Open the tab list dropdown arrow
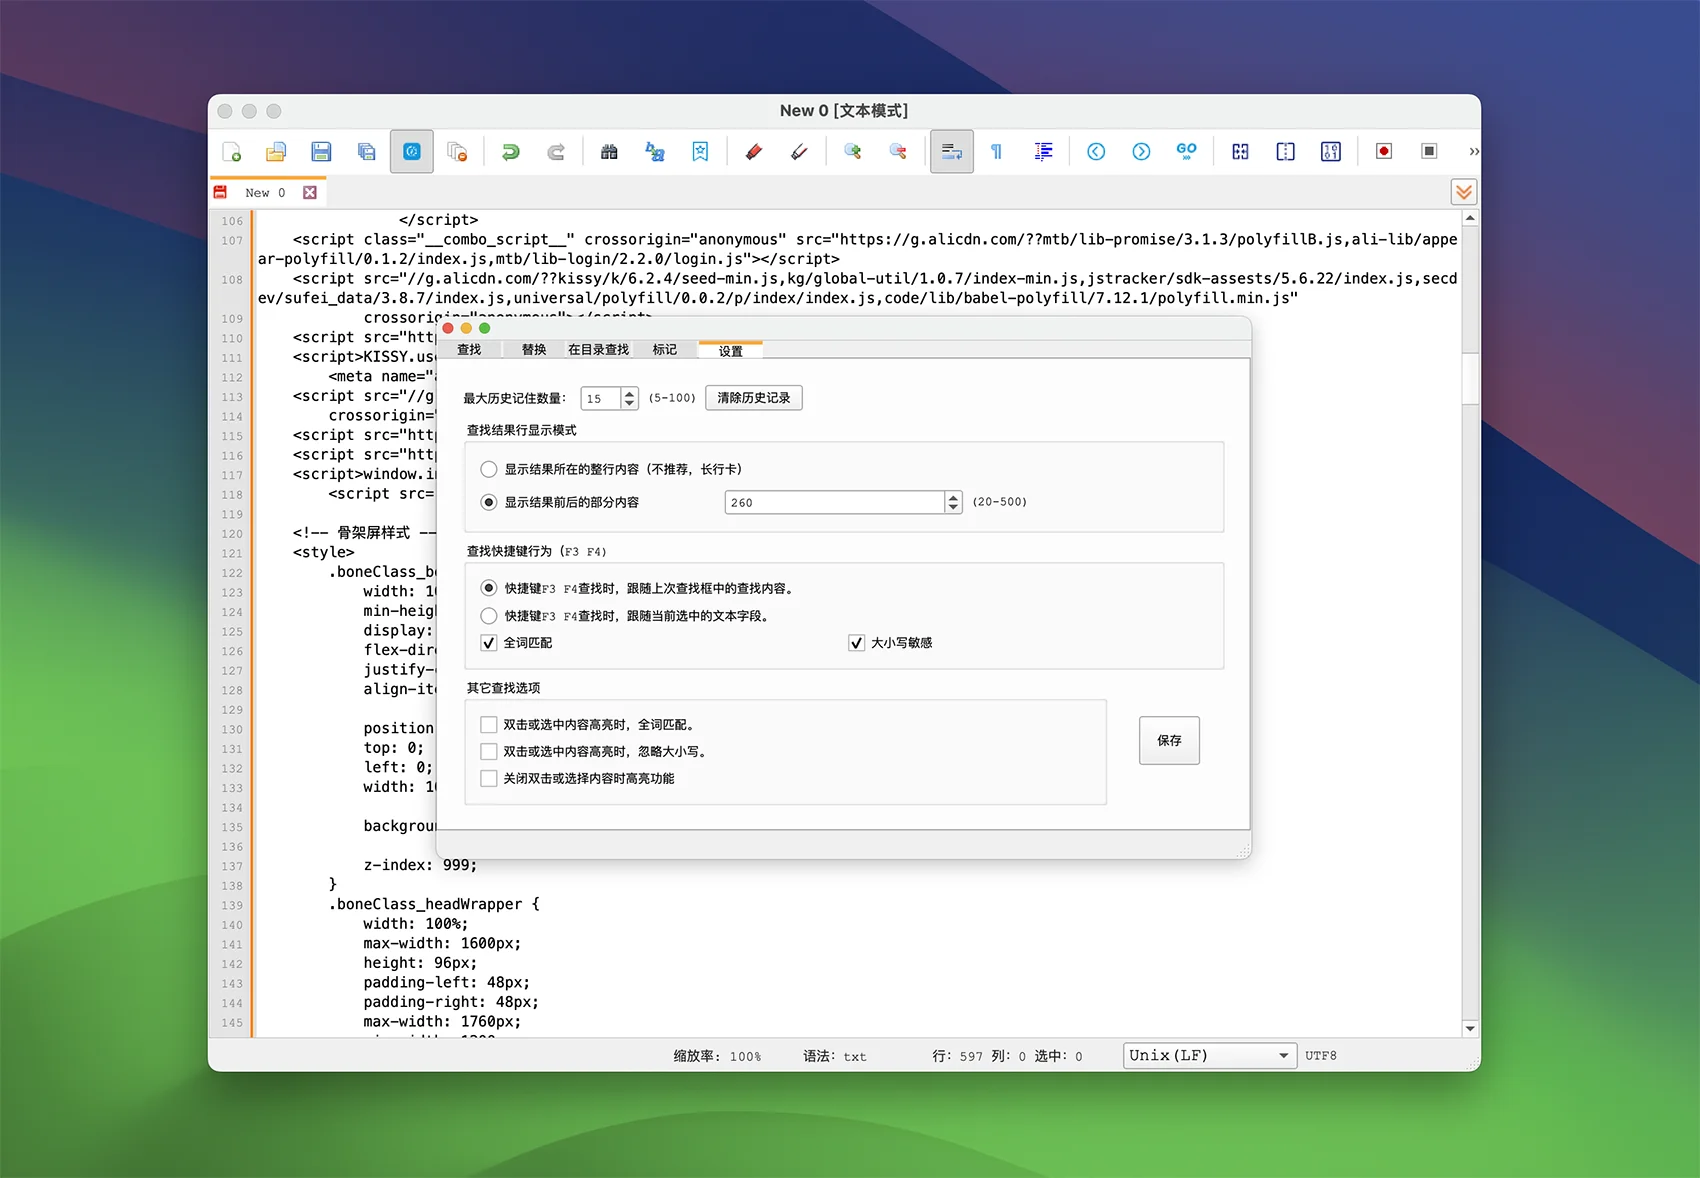1700x1178 pixels. point(1464,192)
